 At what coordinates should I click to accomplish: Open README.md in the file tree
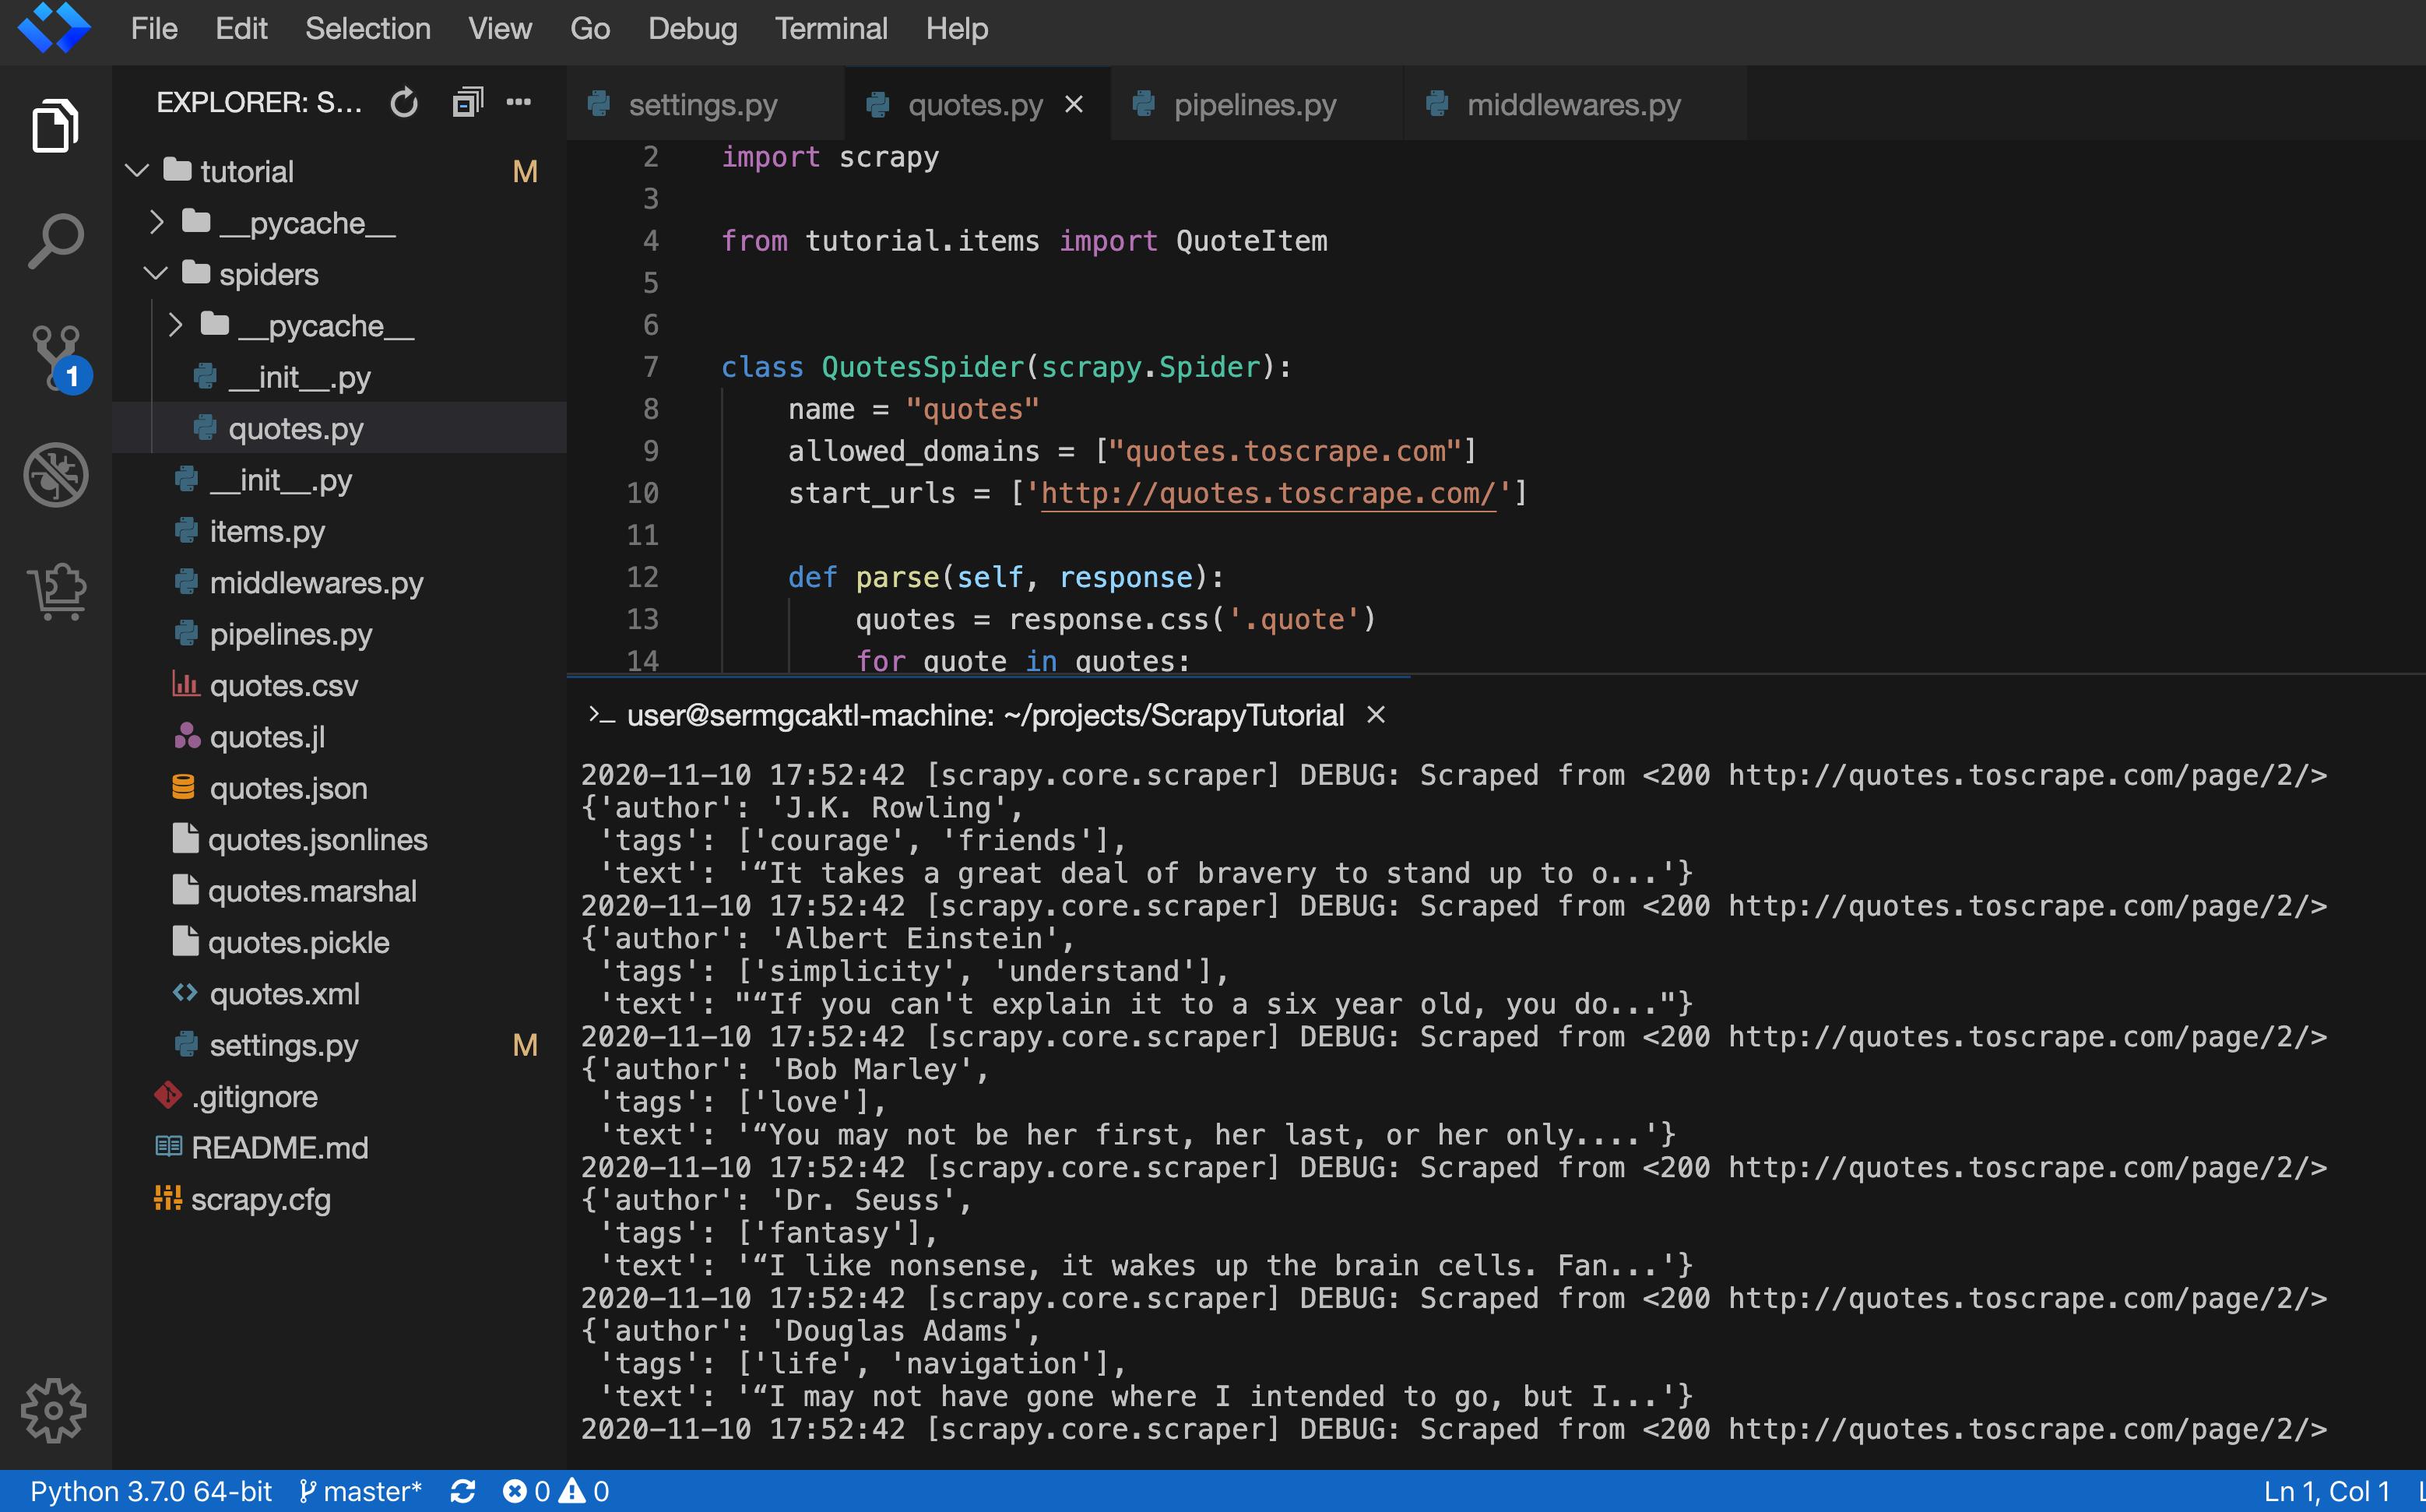[340, 1148]
